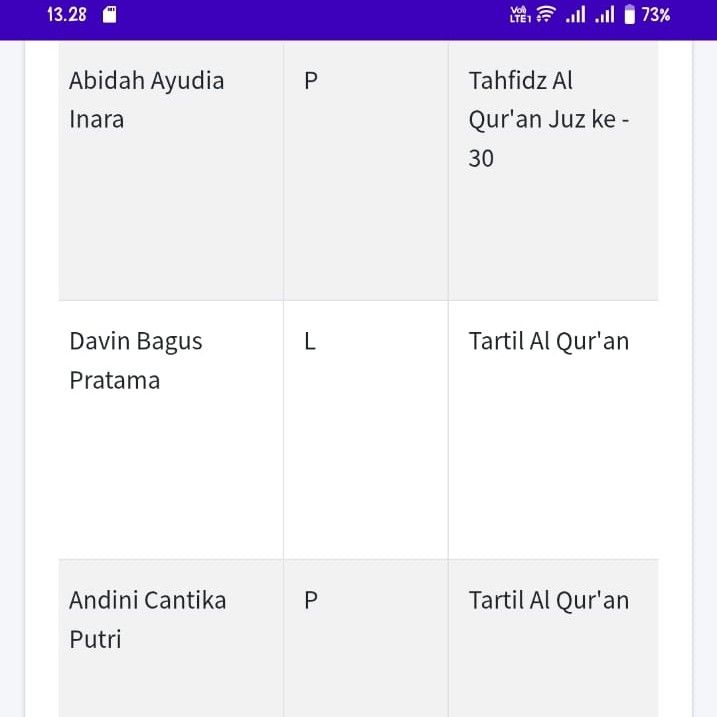
Task: Tap the word Pratama in second row
Action: tap(115, 380)
